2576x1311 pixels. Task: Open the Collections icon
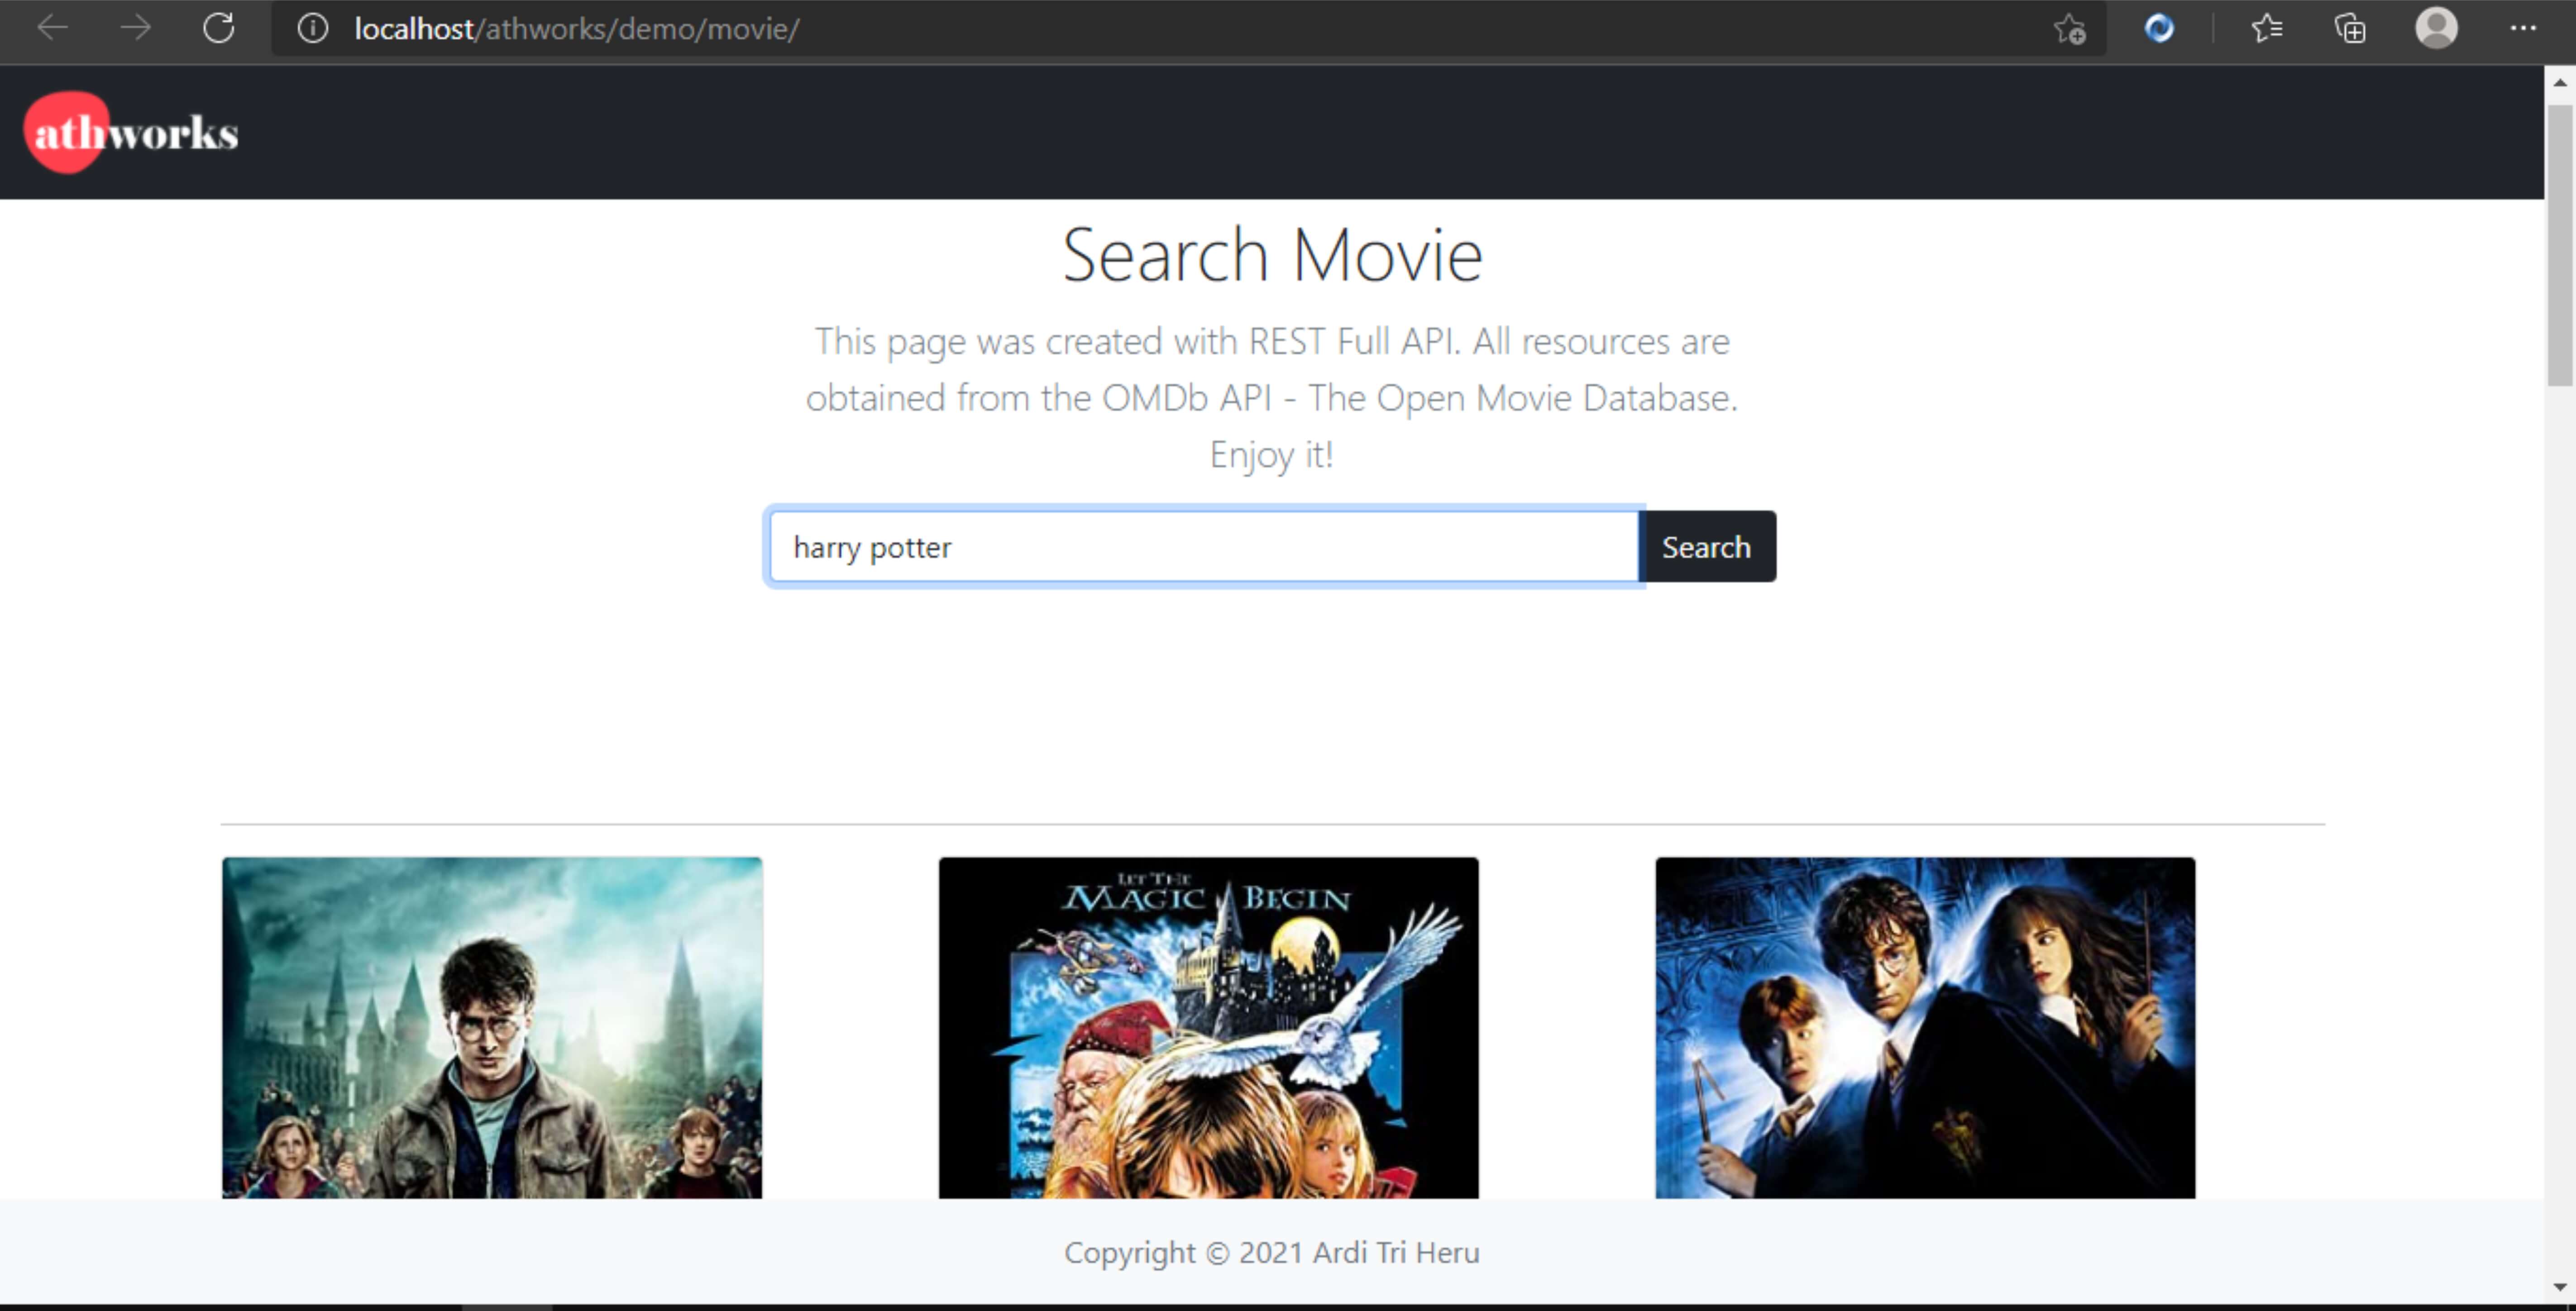point(2350,28)
